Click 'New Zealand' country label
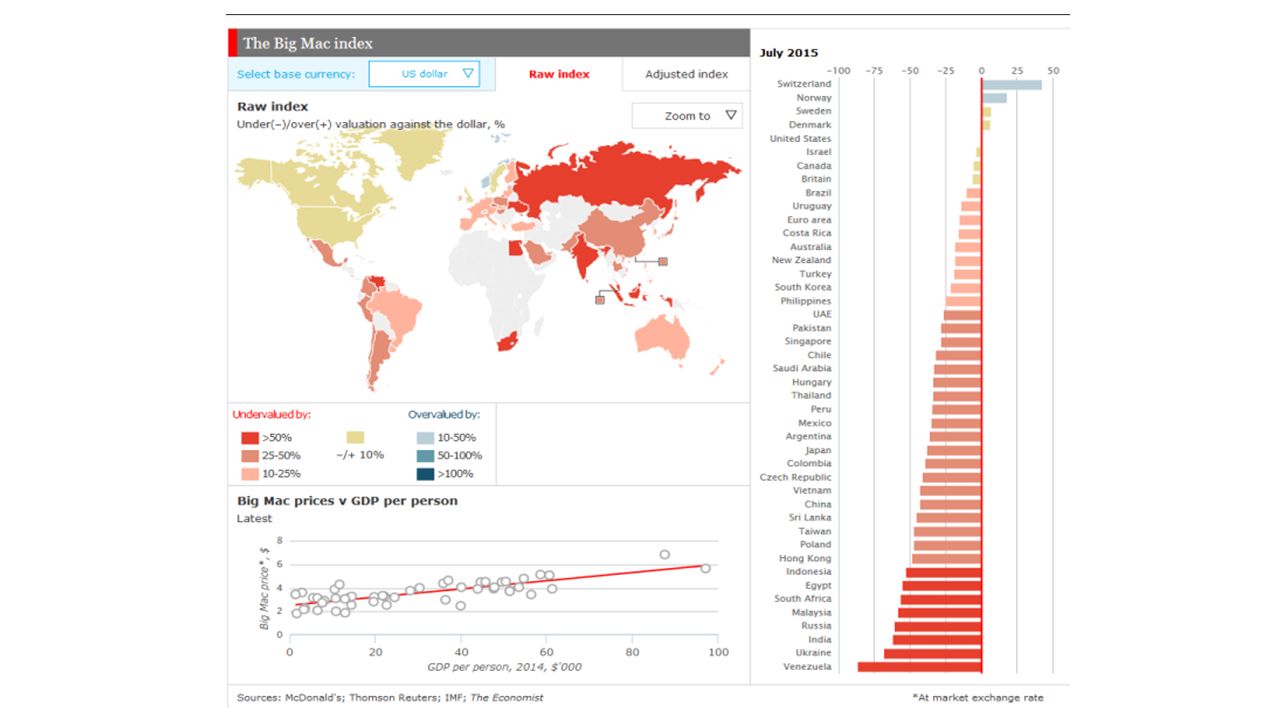The width and height of the screenshot is (1280, 720). [x=801, y=260]
